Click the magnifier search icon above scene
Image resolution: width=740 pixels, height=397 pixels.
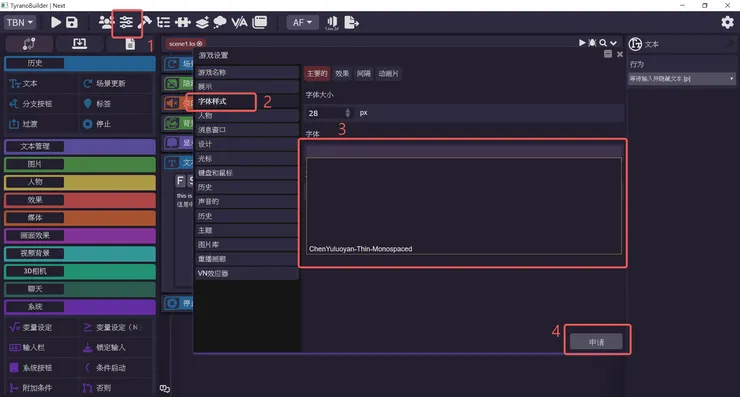(603, 43)
